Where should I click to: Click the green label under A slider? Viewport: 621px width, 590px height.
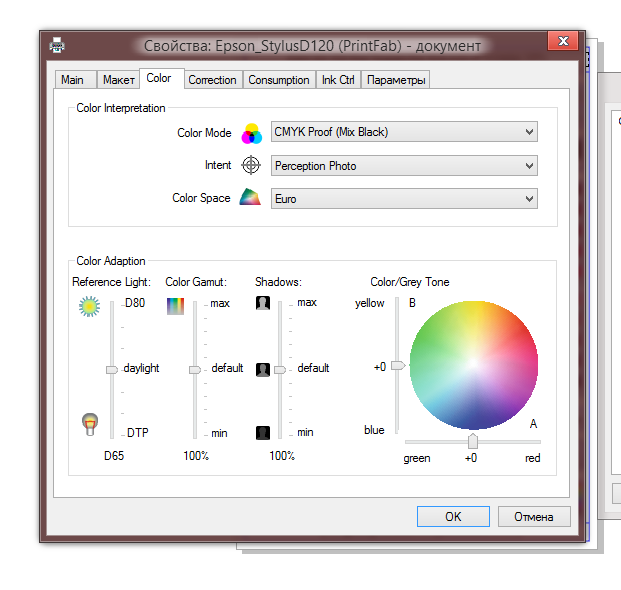point(417,458)
